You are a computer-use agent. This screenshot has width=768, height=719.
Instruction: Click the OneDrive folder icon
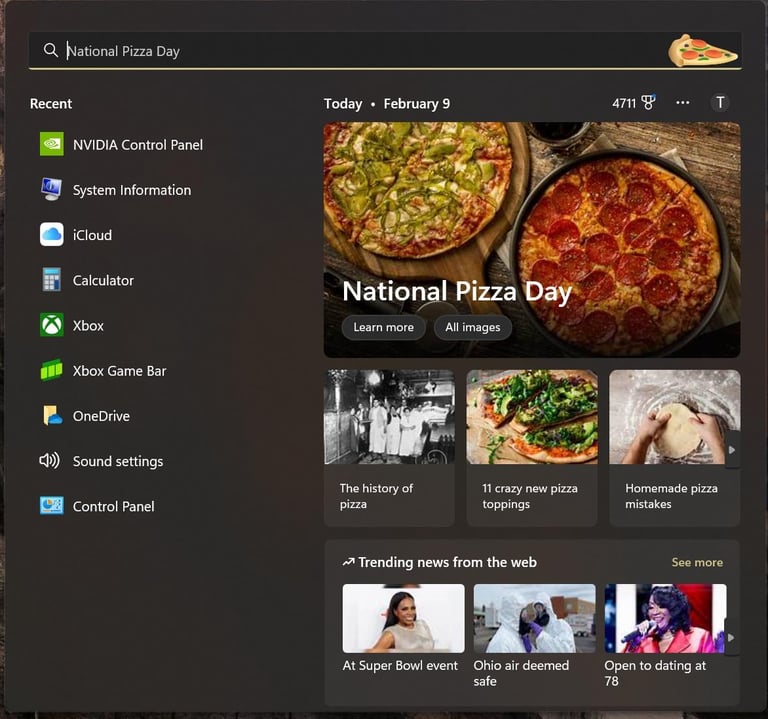[52, 415]
